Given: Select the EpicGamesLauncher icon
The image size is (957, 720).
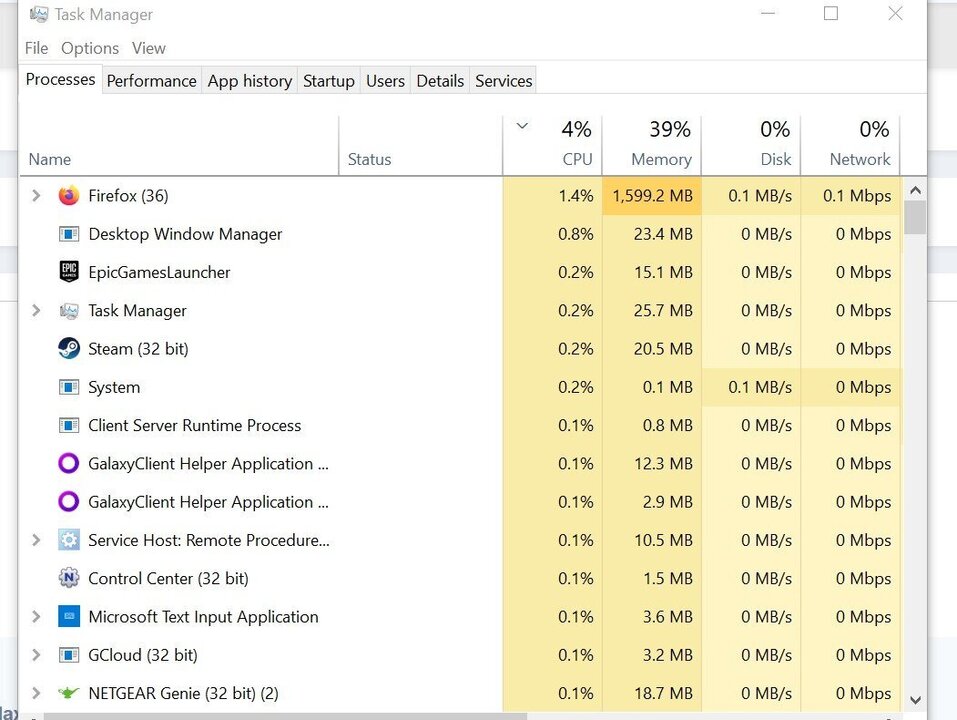Looking at the screenshot, I should [68, 272].
